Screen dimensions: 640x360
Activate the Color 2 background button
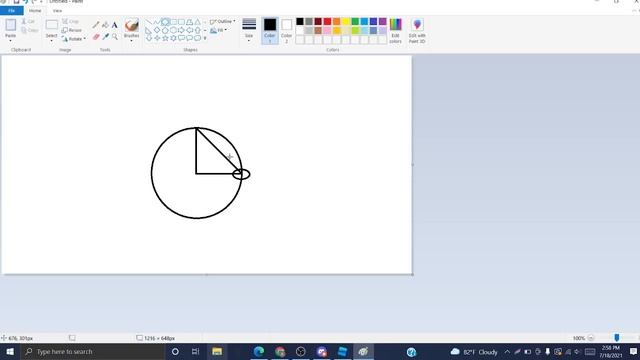pyautogui.click(x=287, y=30)
